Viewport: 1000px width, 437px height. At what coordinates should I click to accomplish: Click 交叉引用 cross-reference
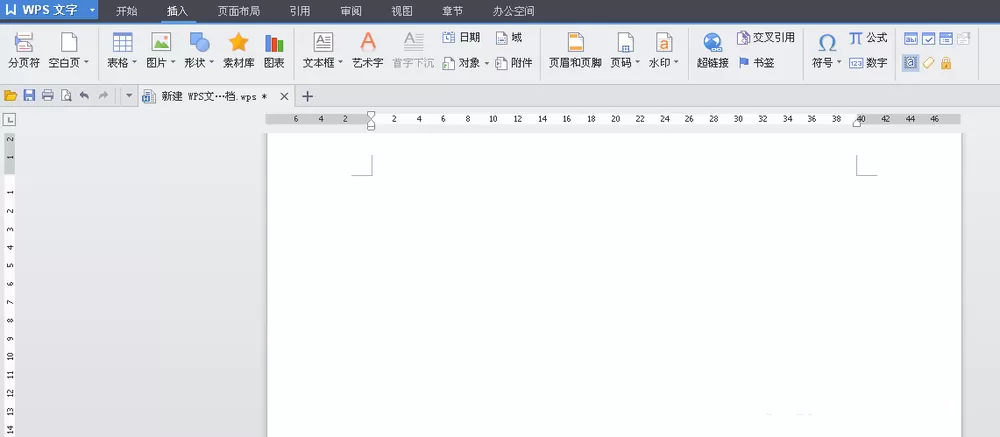[766, 38]
